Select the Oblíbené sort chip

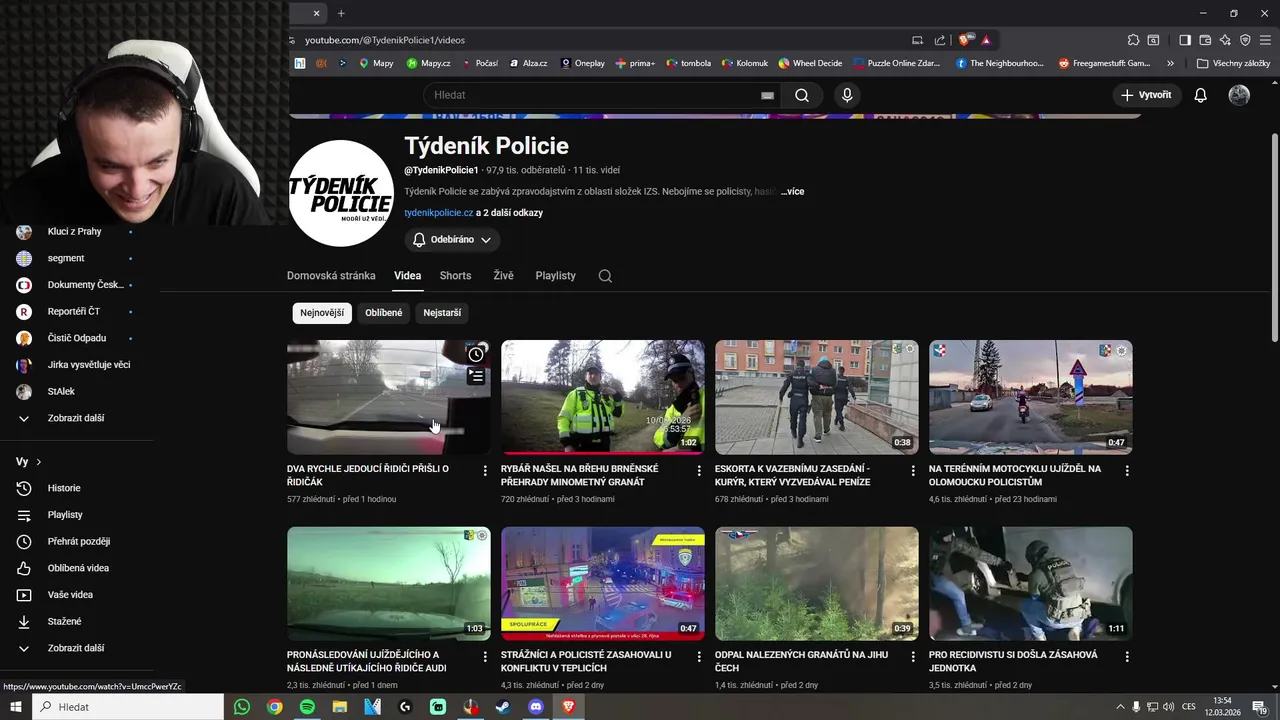(384, 313)
